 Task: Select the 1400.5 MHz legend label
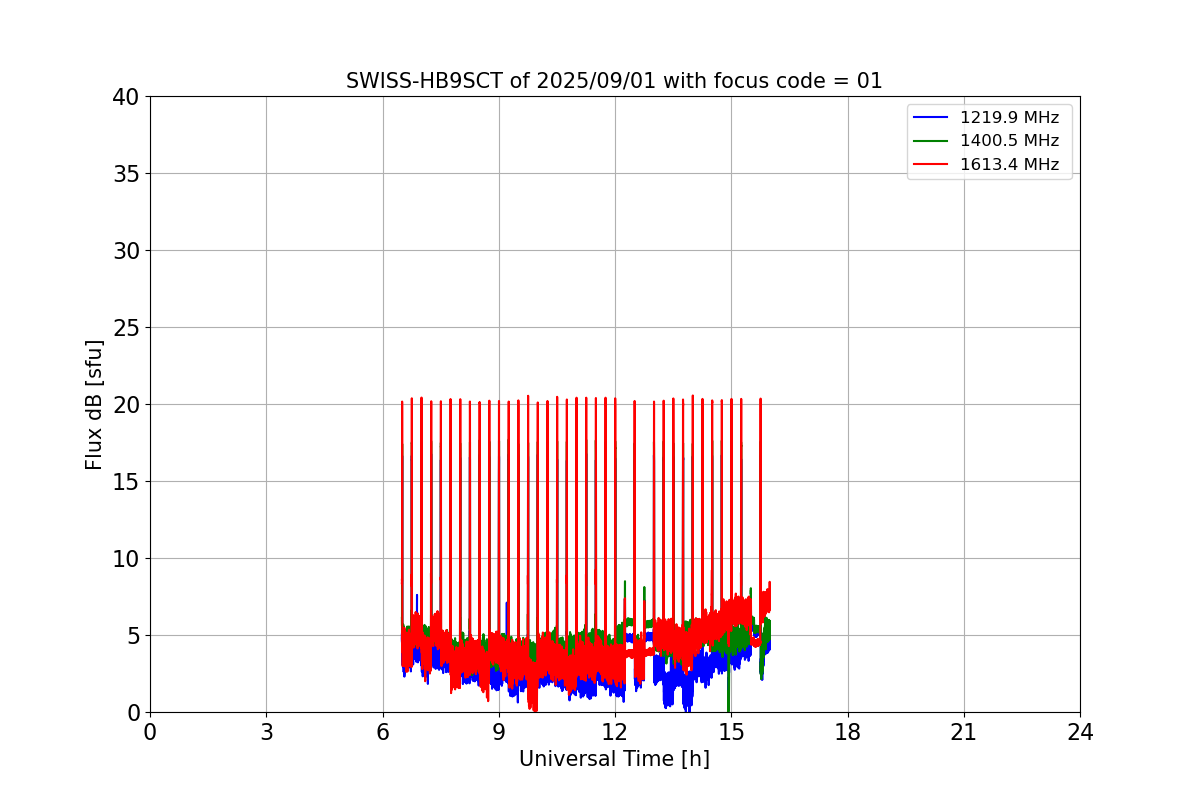pos(1009,141)
